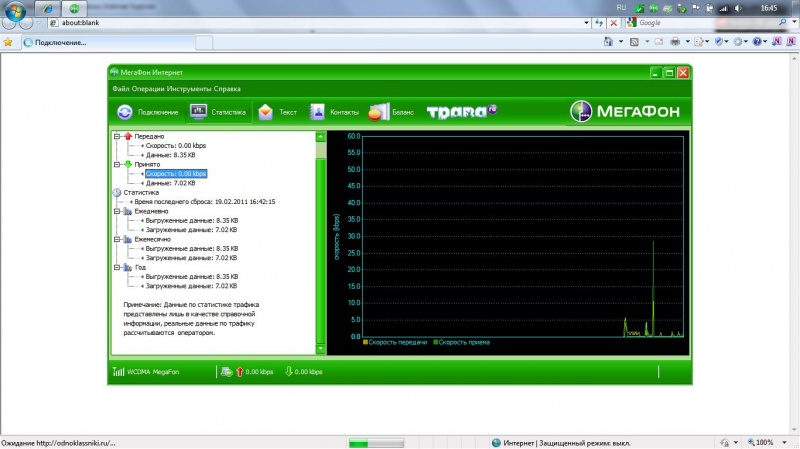Open the Текст messages tab
This screenshot has height=449, width=800.
(278, 112)
